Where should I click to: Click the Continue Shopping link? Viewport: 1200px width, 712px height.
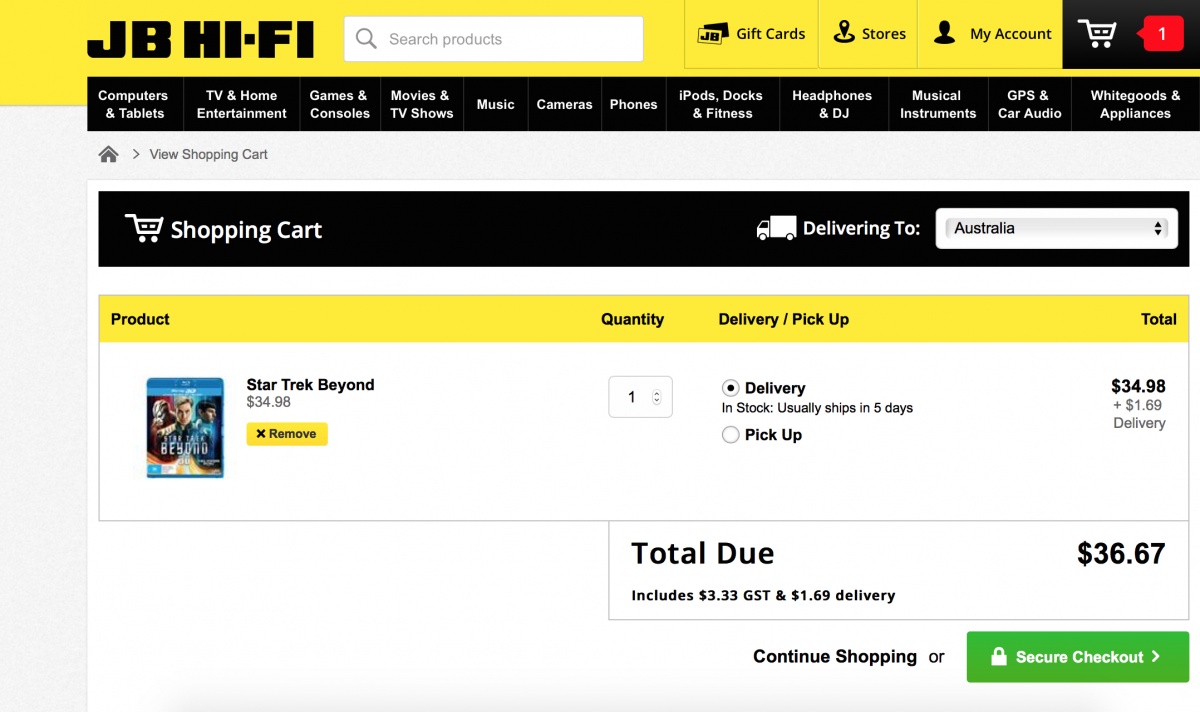point(834,657)
